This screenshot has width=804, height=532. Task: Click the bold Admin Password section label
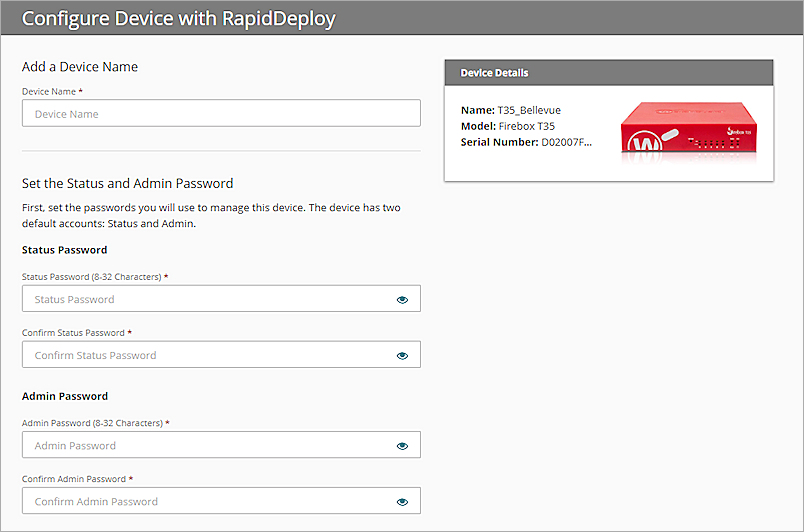tap(64, 396)
